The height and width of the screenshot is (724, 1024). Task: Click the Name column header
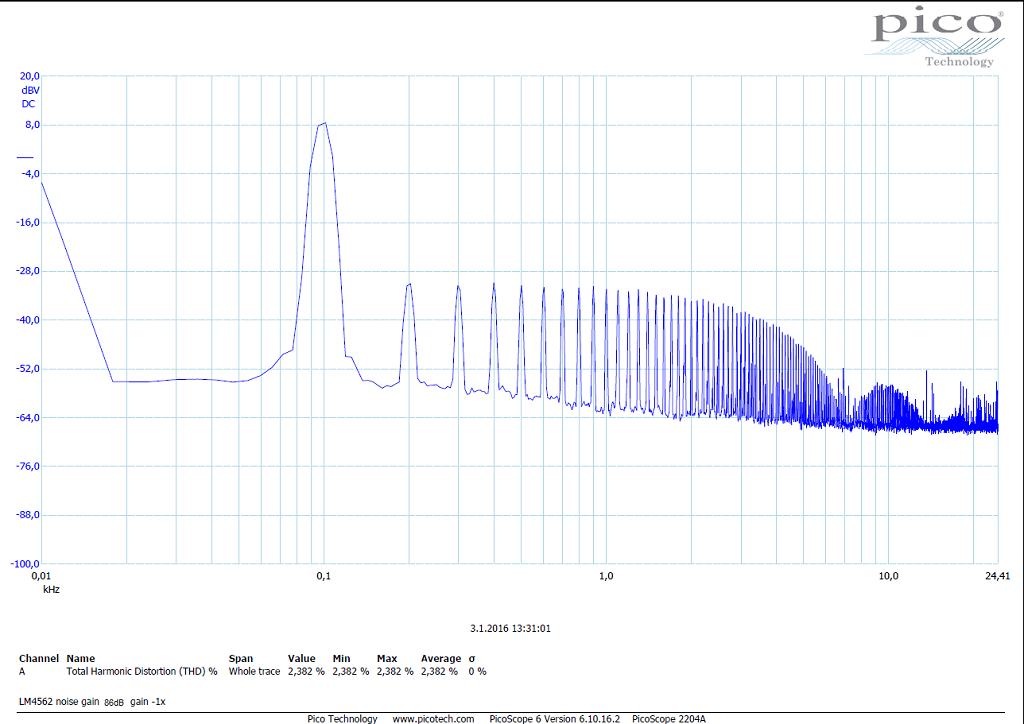[x=80, y=659]
